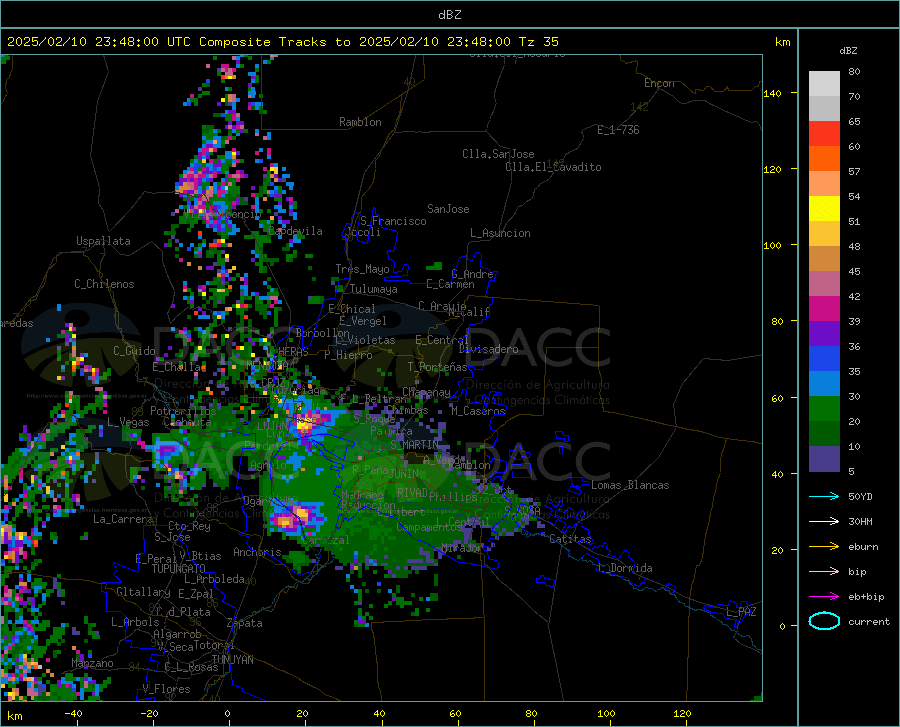Pick the red swatch in dBZ legend

tap(824, 133)
